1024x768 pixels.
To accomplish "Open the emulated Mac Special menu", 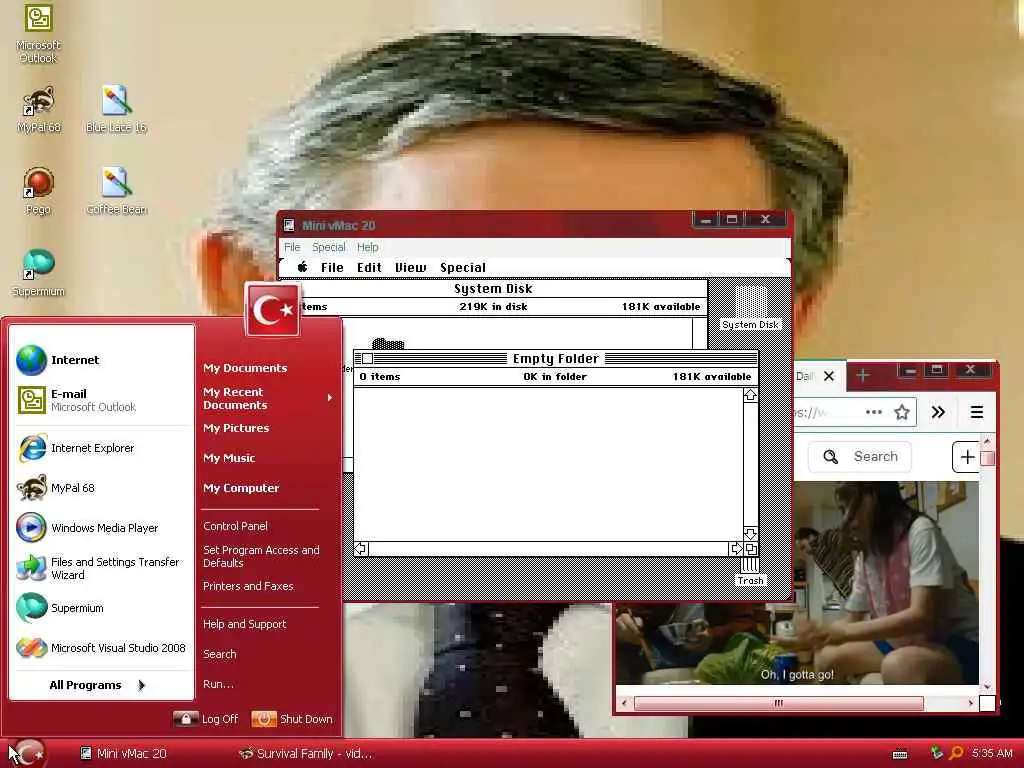I will (x=462, y=267).
